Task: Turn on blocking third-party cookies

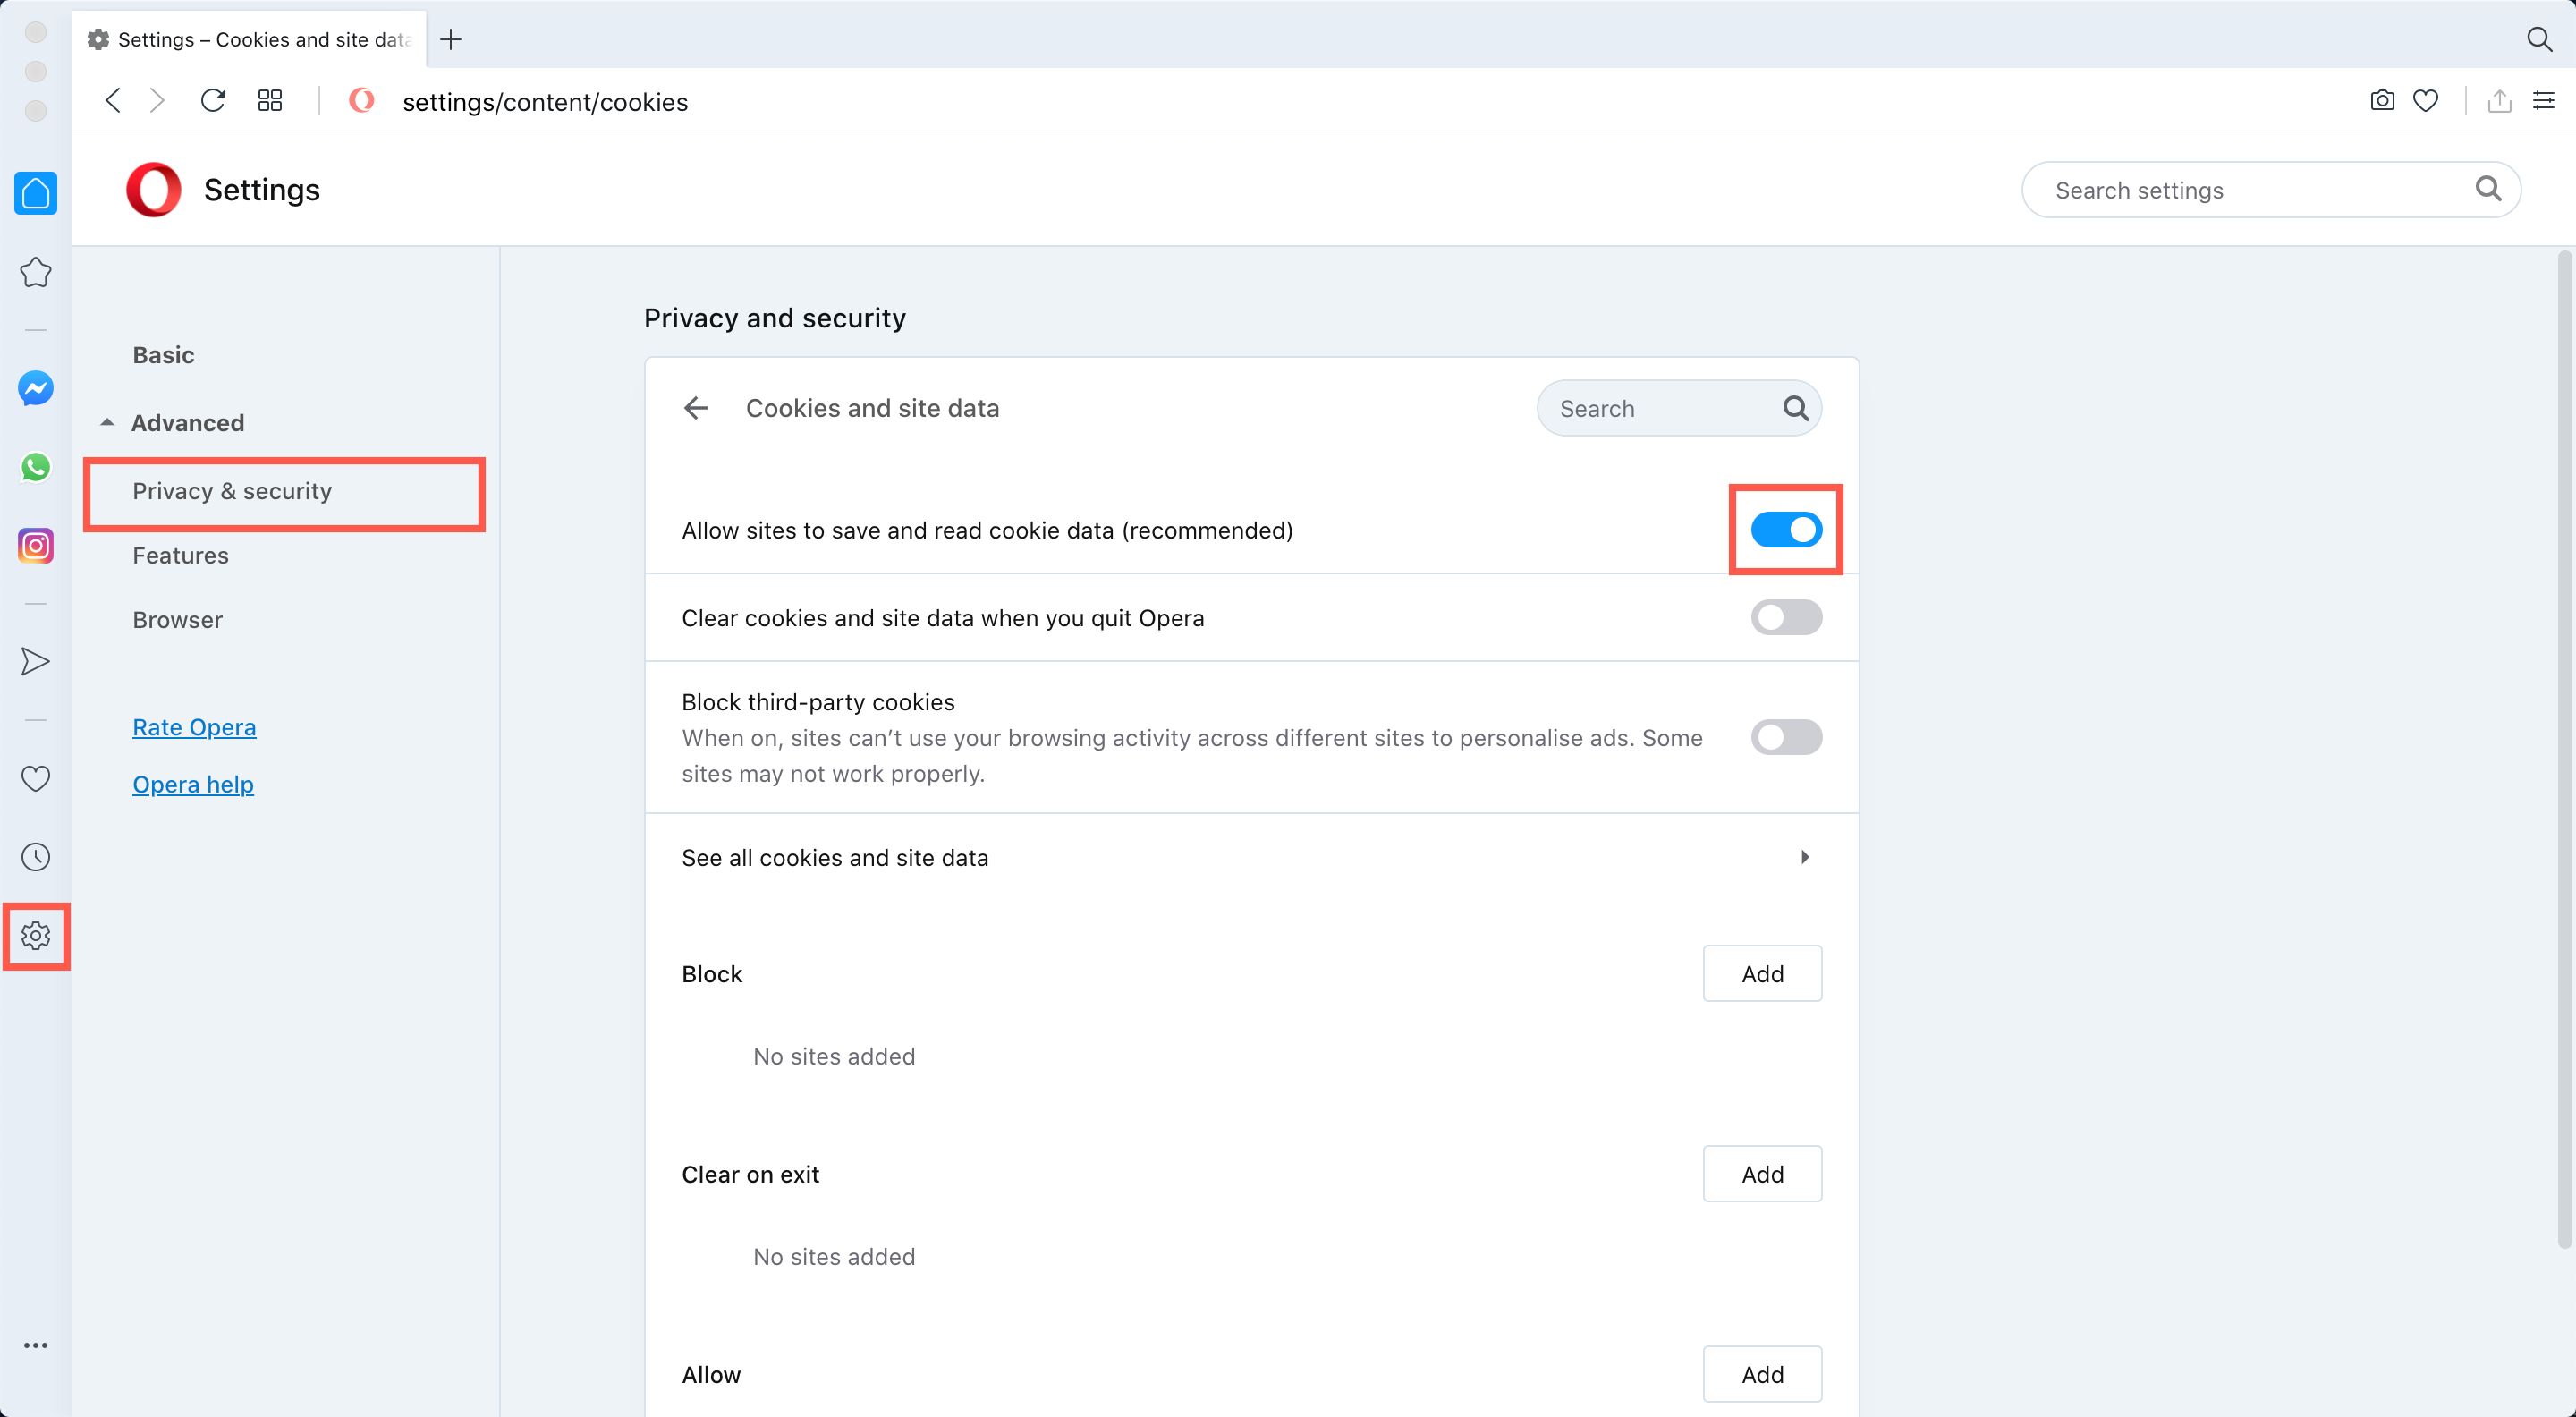Action: click(x=1786, y=737)
